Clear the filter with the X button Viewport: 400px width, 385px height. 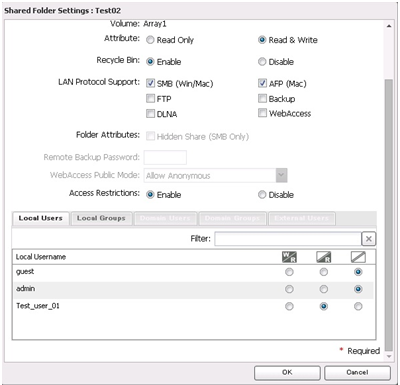tap(369, 239)
